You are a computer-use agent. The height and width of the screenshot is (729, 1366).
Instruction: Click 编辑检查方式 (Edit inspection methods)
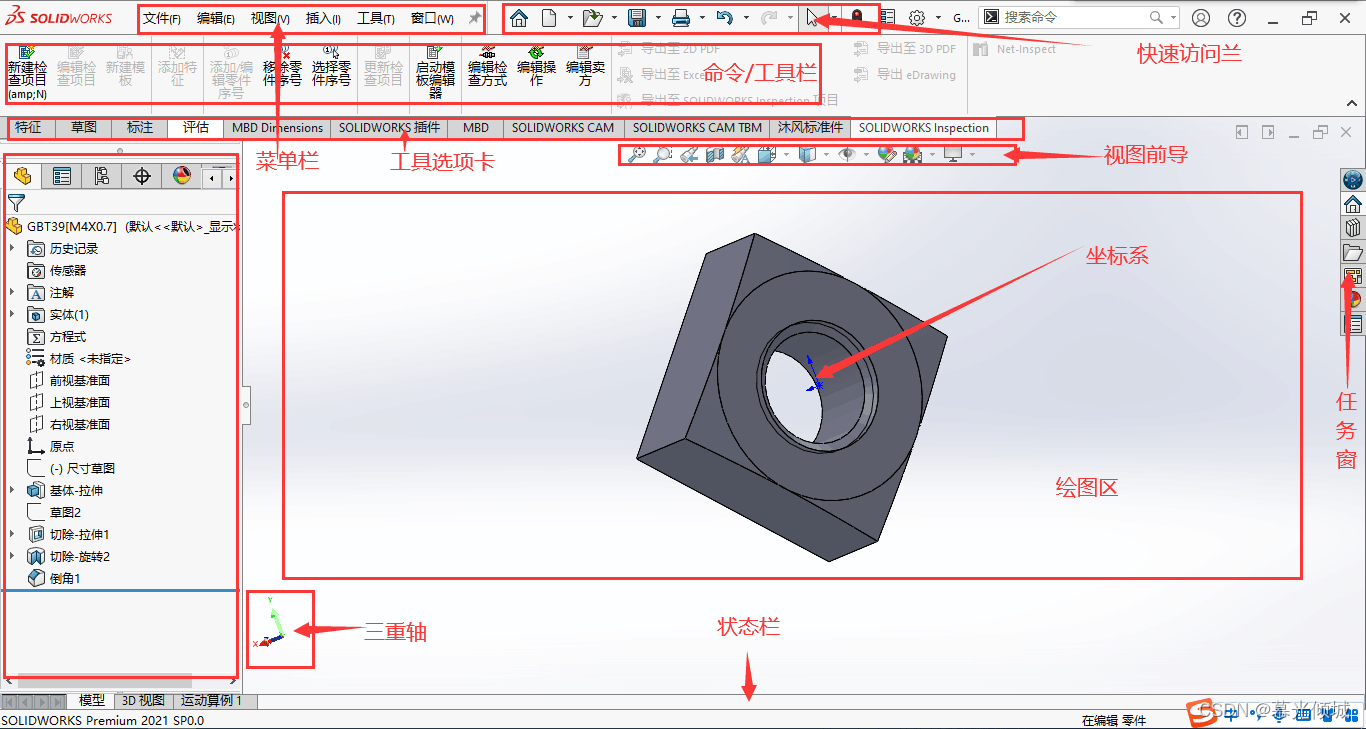(x=487, y=66)
